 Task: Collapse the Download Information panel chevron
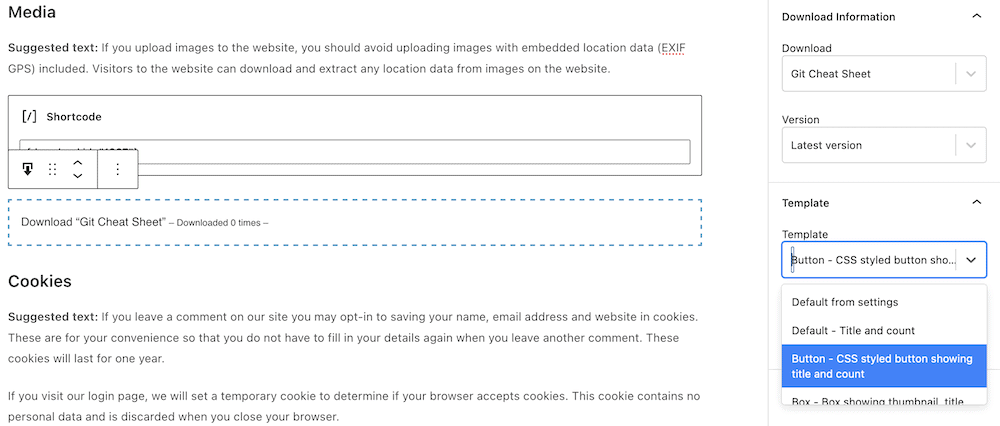pyautogui.click(x=976, y=16)
